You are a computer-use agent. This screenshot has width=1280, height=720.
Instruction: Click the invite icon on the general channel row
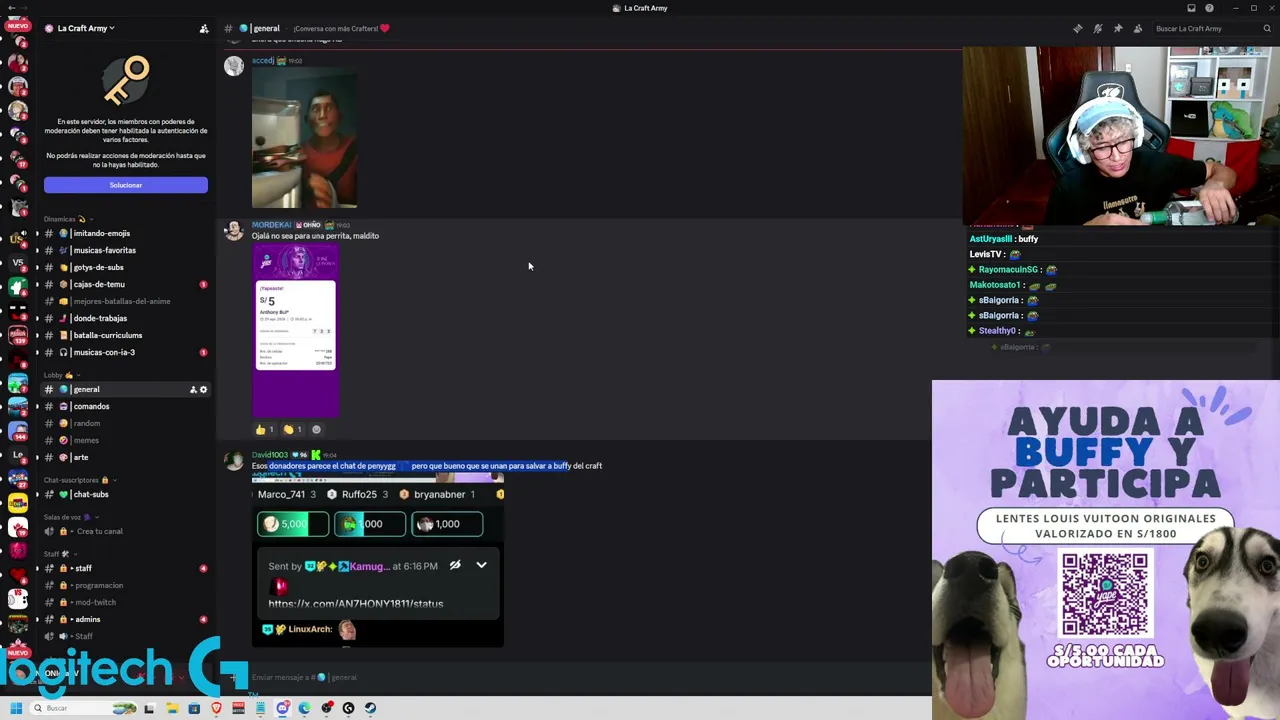193,389
